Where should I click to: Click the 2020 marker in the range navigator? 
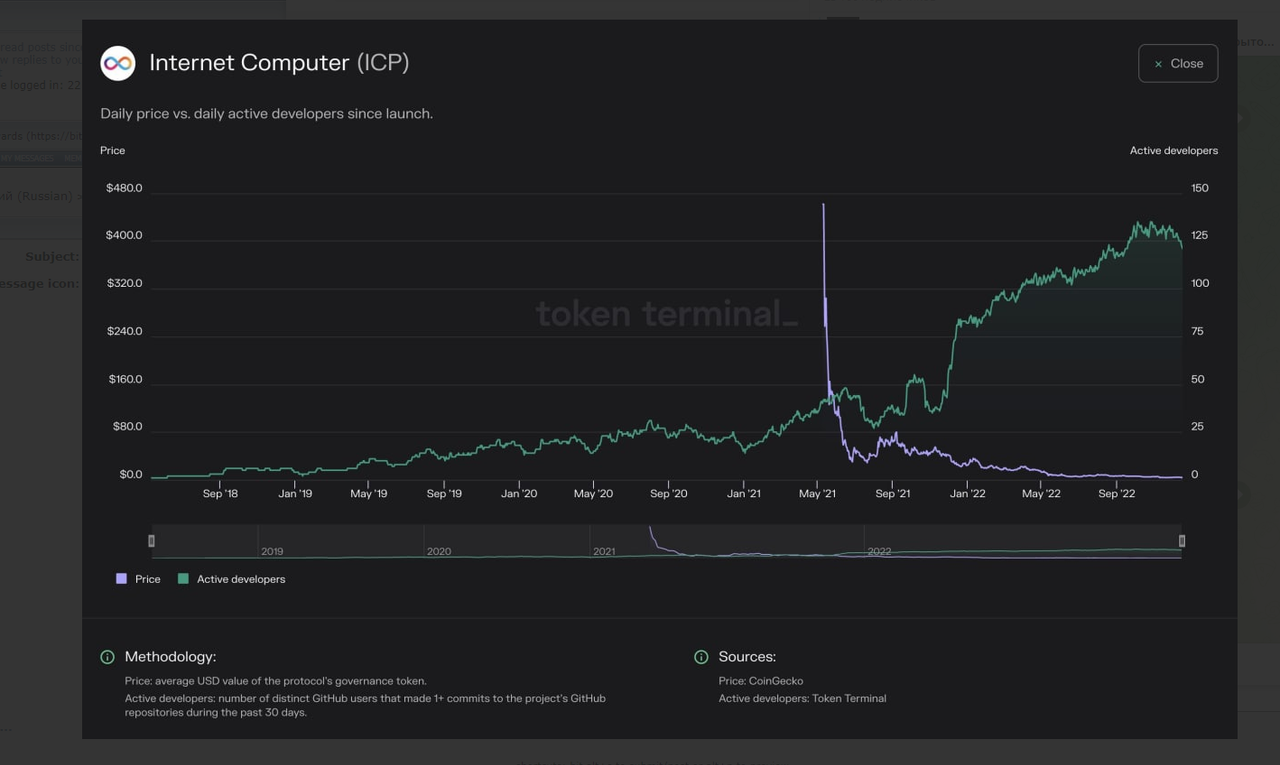(x=439, y=552)
